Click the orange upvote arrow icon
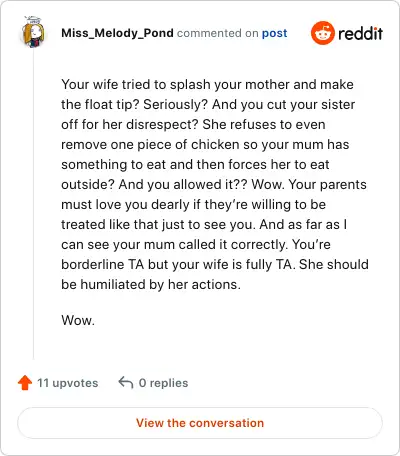The image size is (400, 456). click(25, 383)
